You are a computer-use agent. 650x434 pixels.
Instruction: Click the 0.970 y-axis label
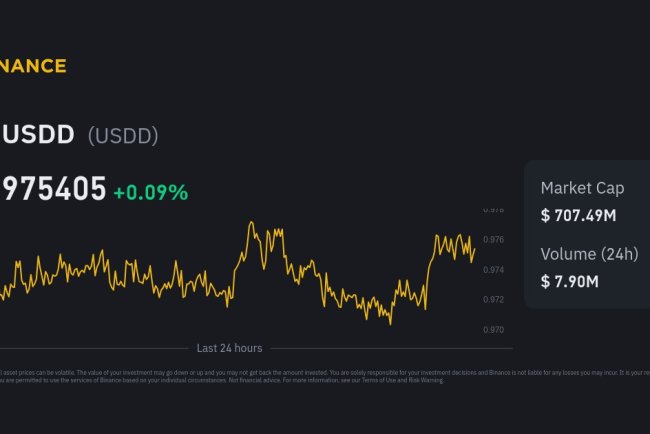click(494, 329)
